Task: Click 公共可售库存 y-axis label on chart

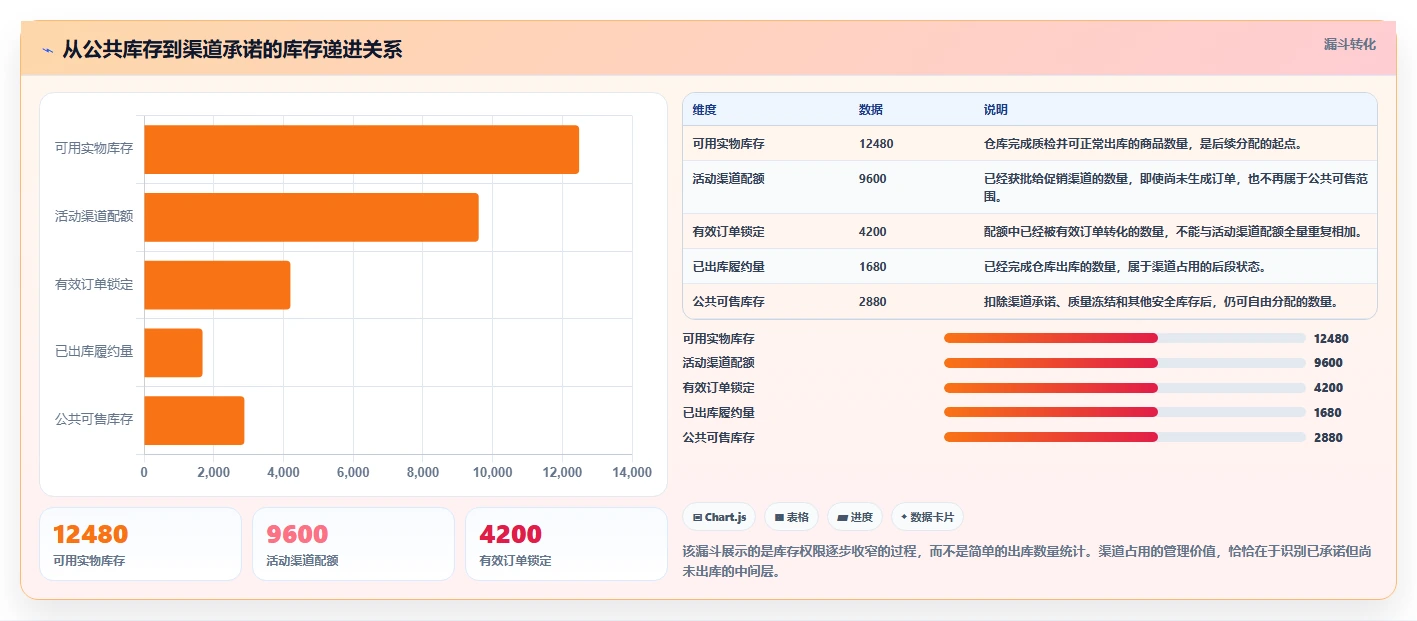Action: [x=94, y=420]
